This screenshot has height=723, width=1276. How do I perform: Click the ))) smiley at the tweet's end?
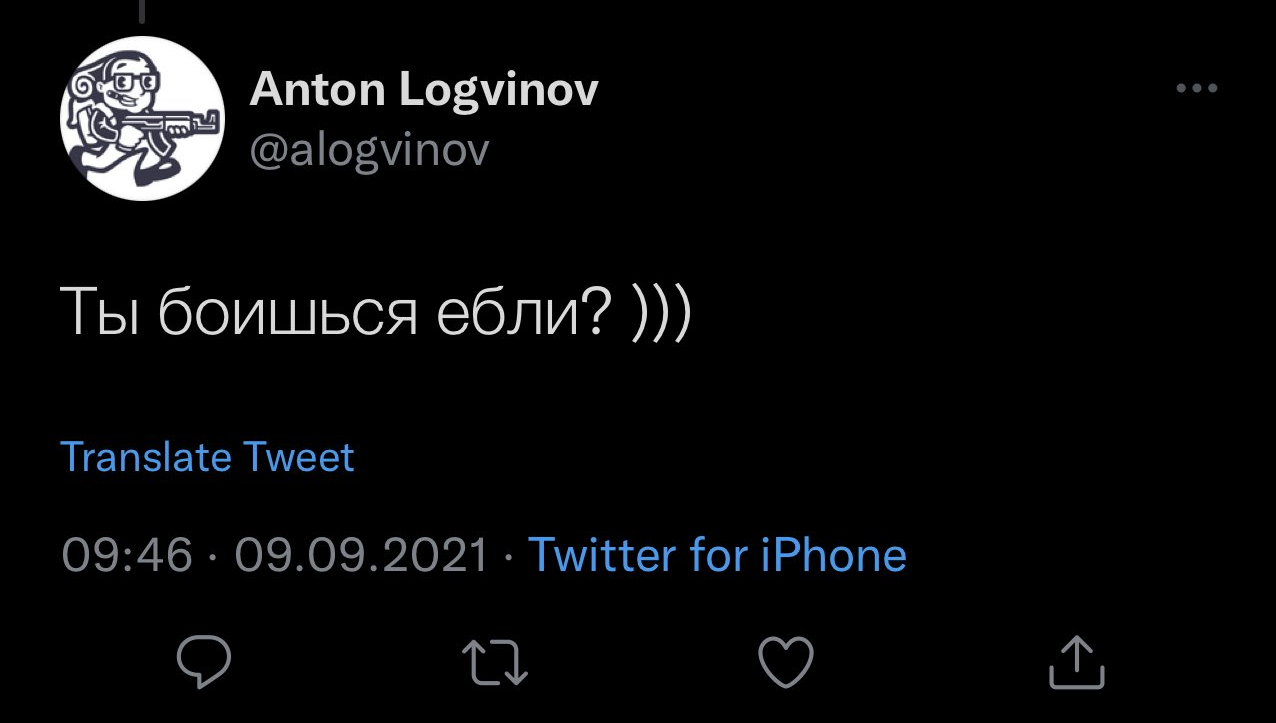[661, 314]
